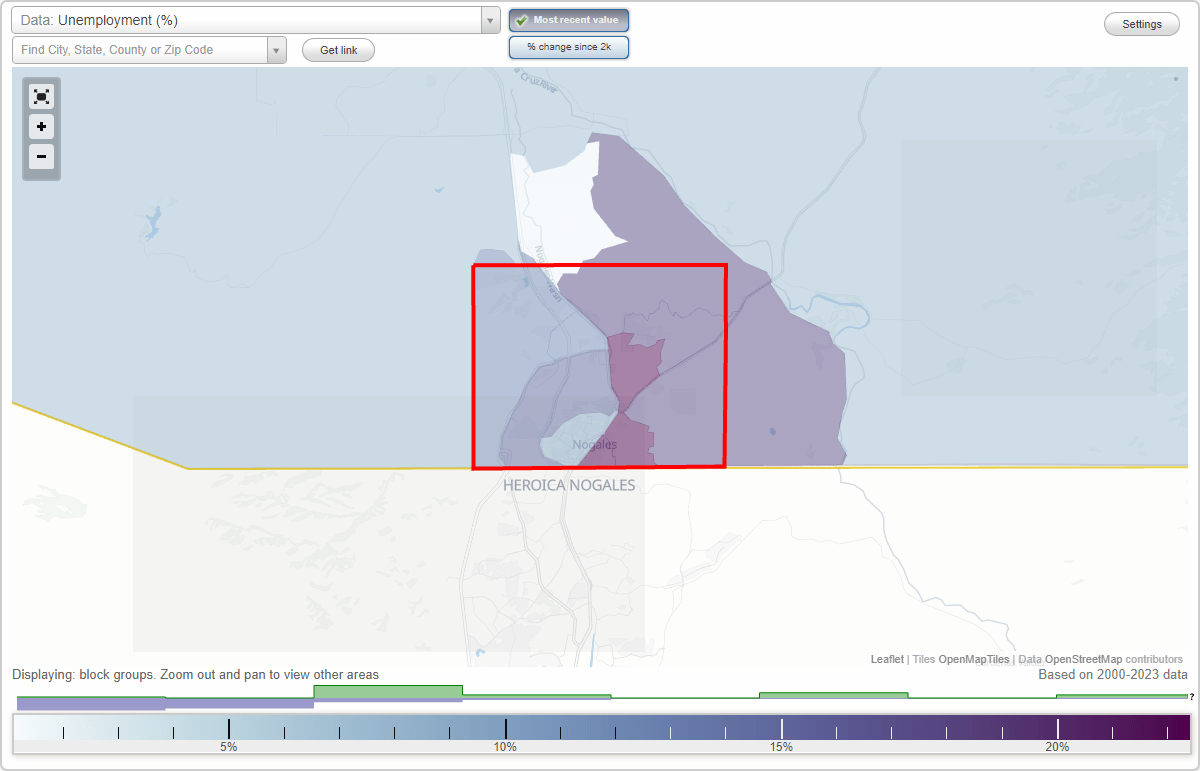Open the Settings button
Screen dimensions: 1200x771
(x=1142, y=24)
